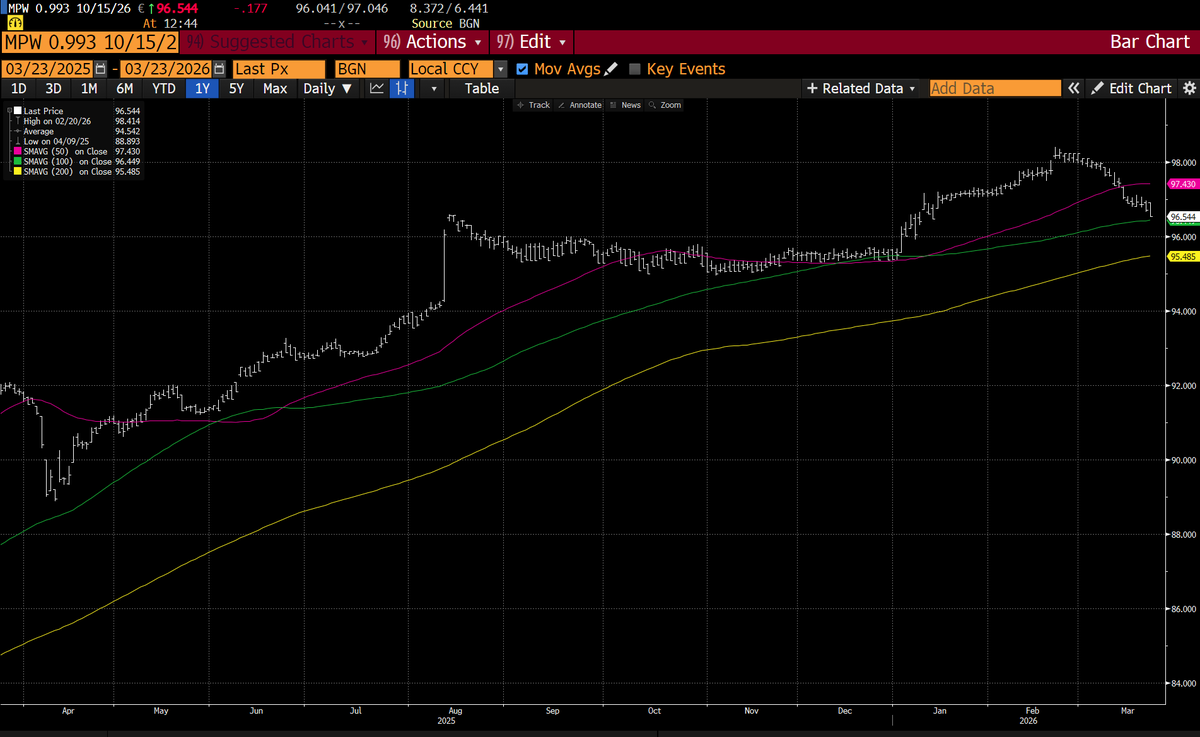Click SMAVG (50) magenta color swatch
1200x737 pixels.
18,151
